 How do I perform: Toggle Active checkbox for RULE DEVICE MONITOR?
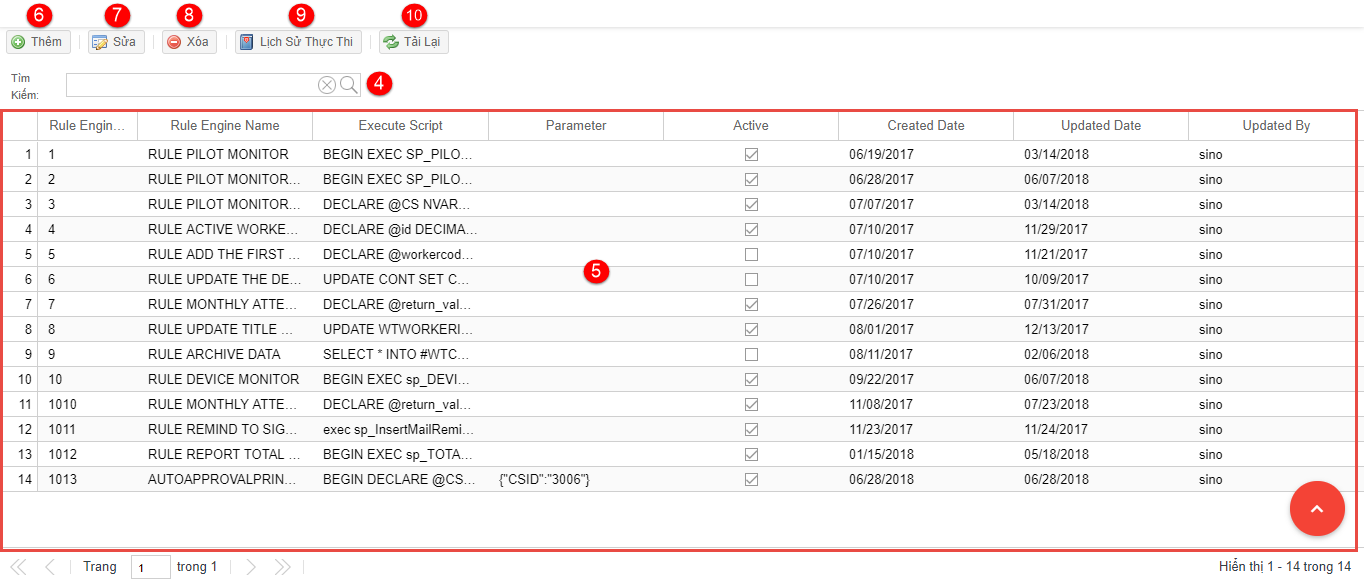click(751, 380)
